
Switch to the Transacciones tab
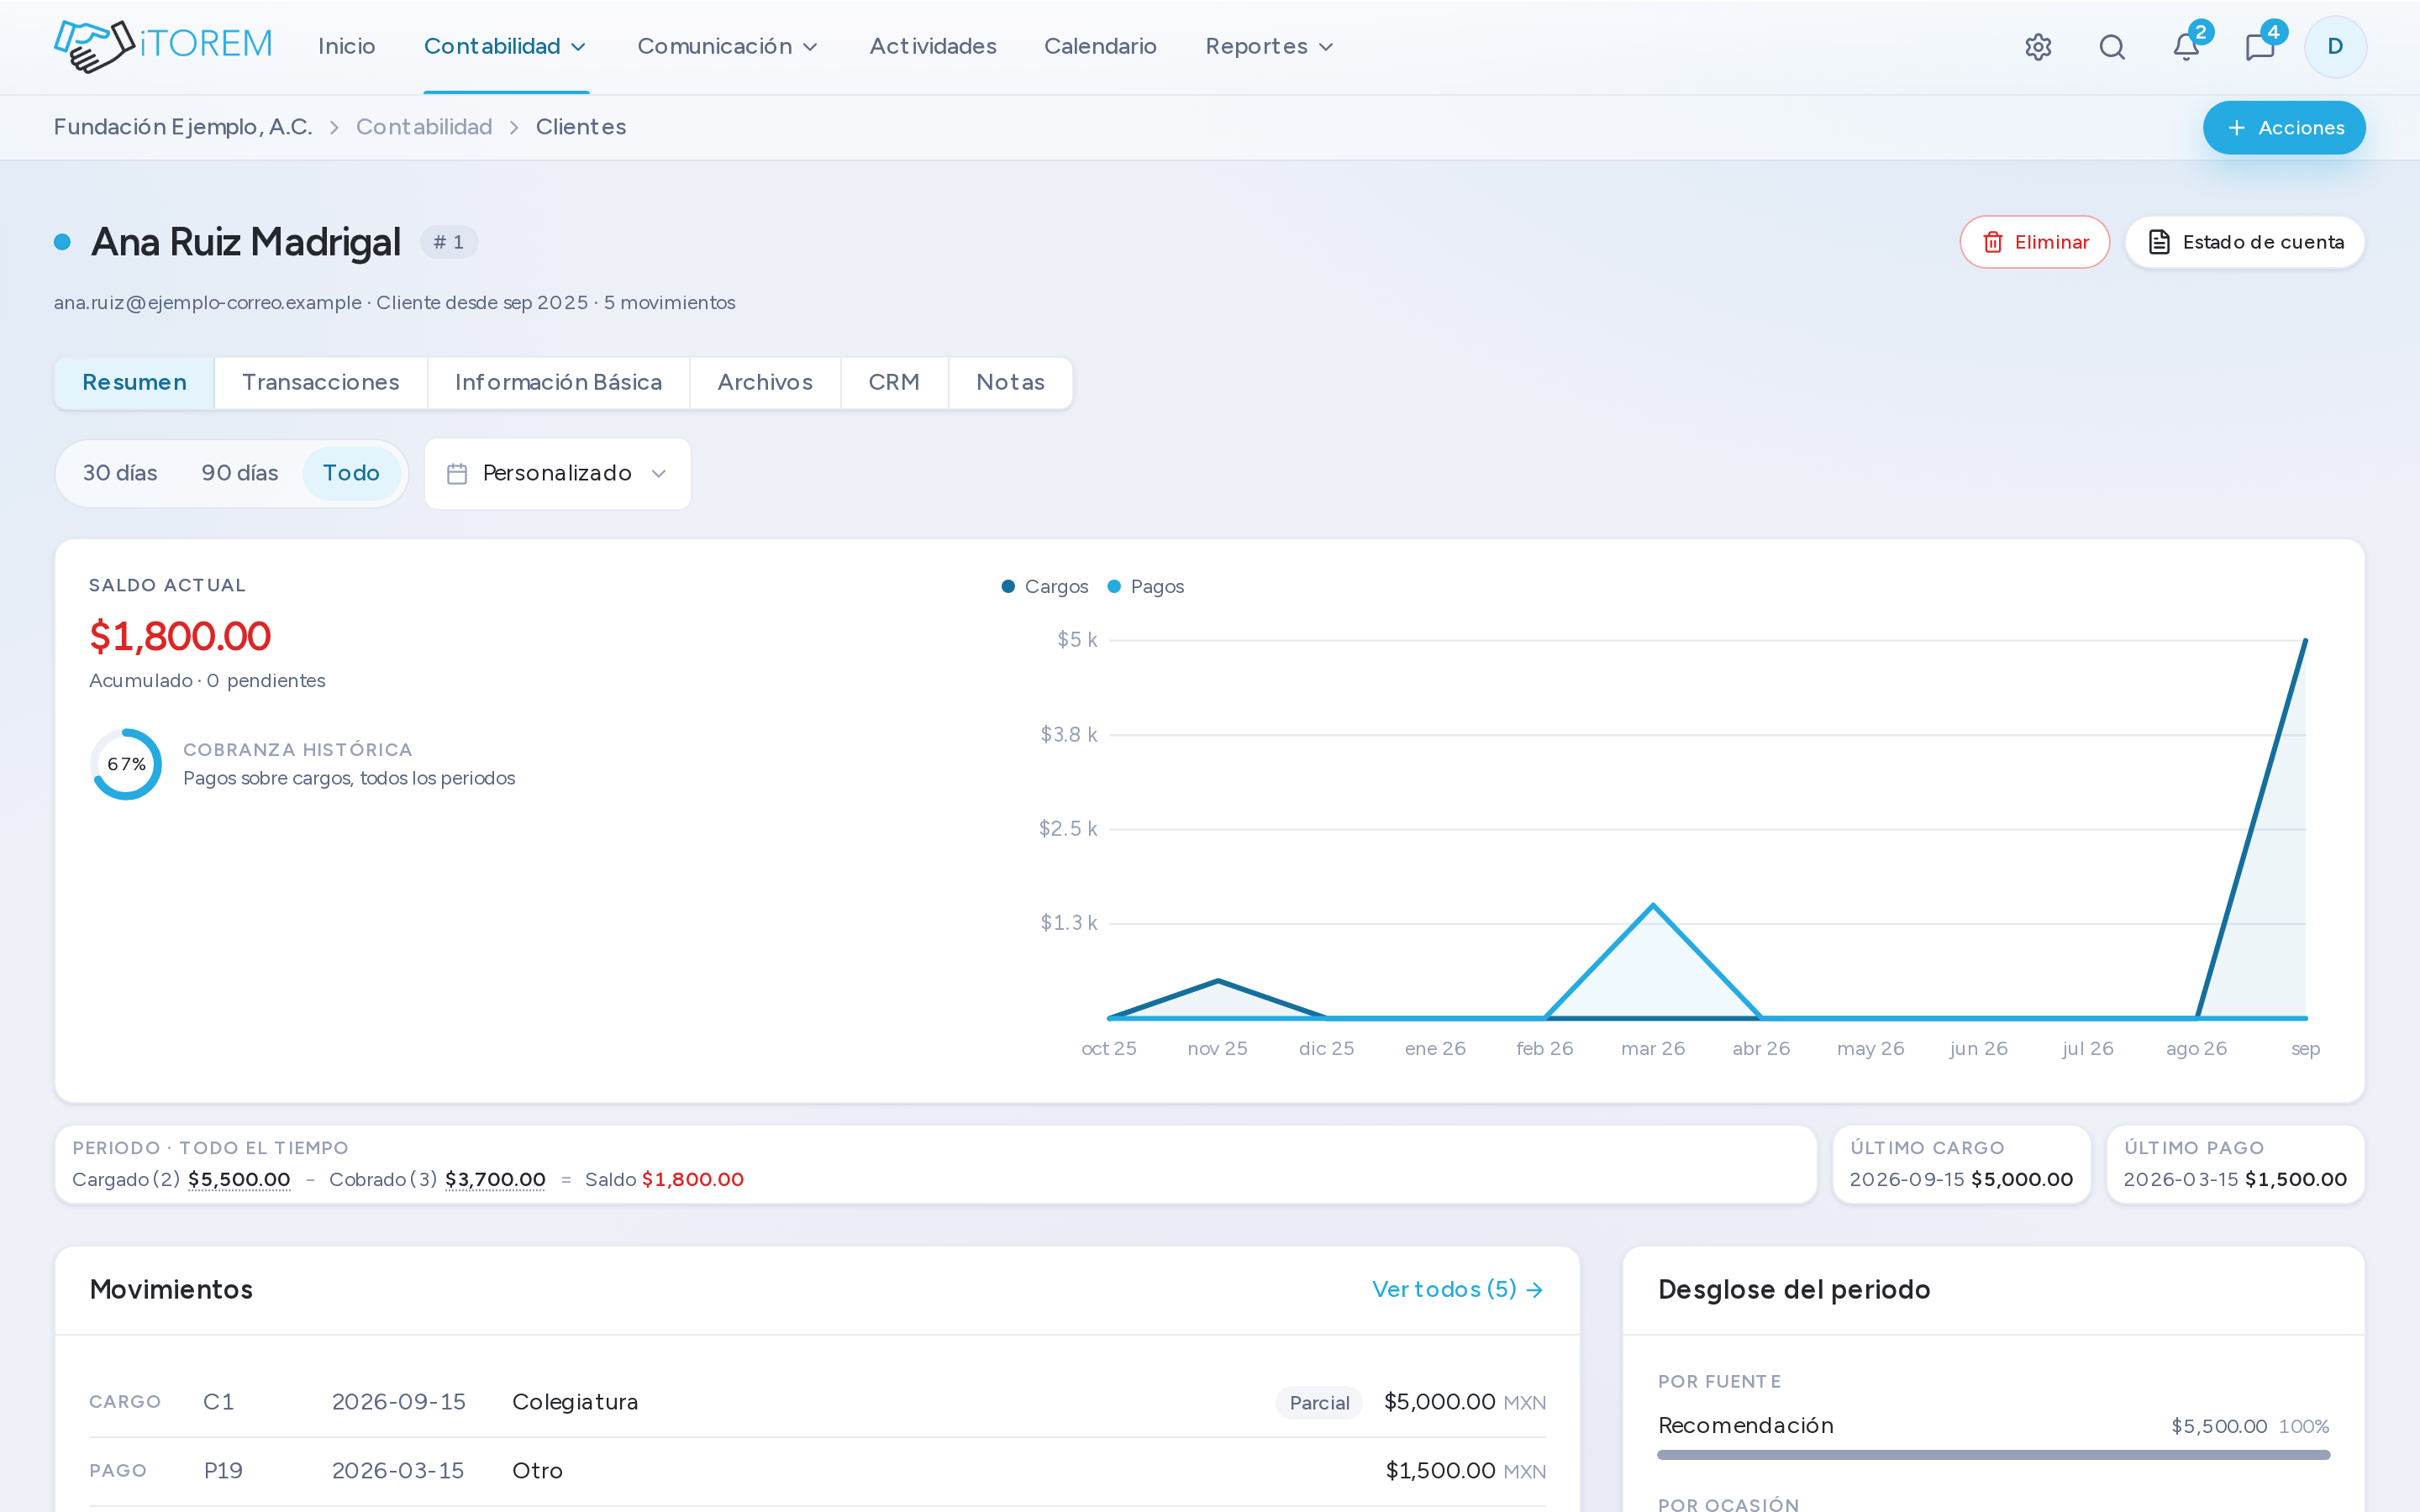point(321,383)
